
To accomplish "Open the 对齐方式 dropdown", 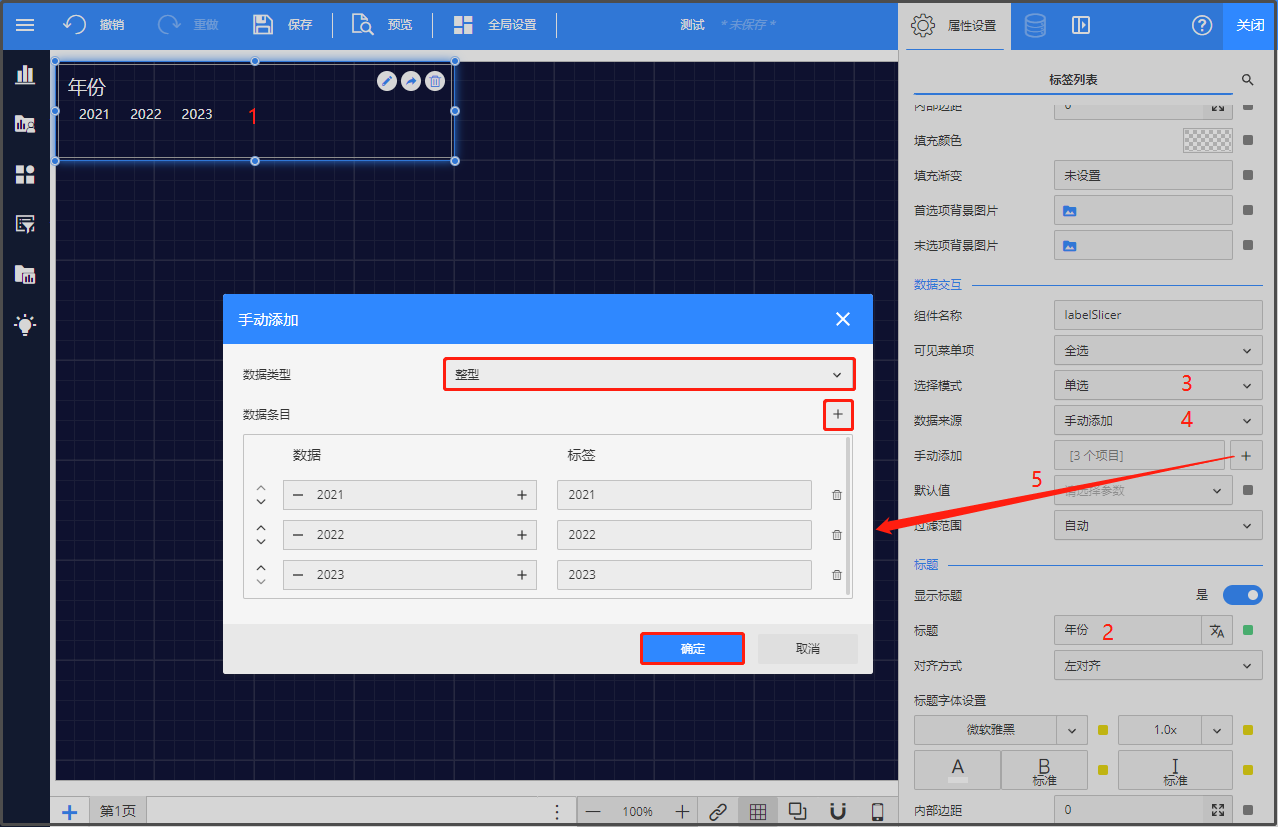I will (x=1157, y=665).
